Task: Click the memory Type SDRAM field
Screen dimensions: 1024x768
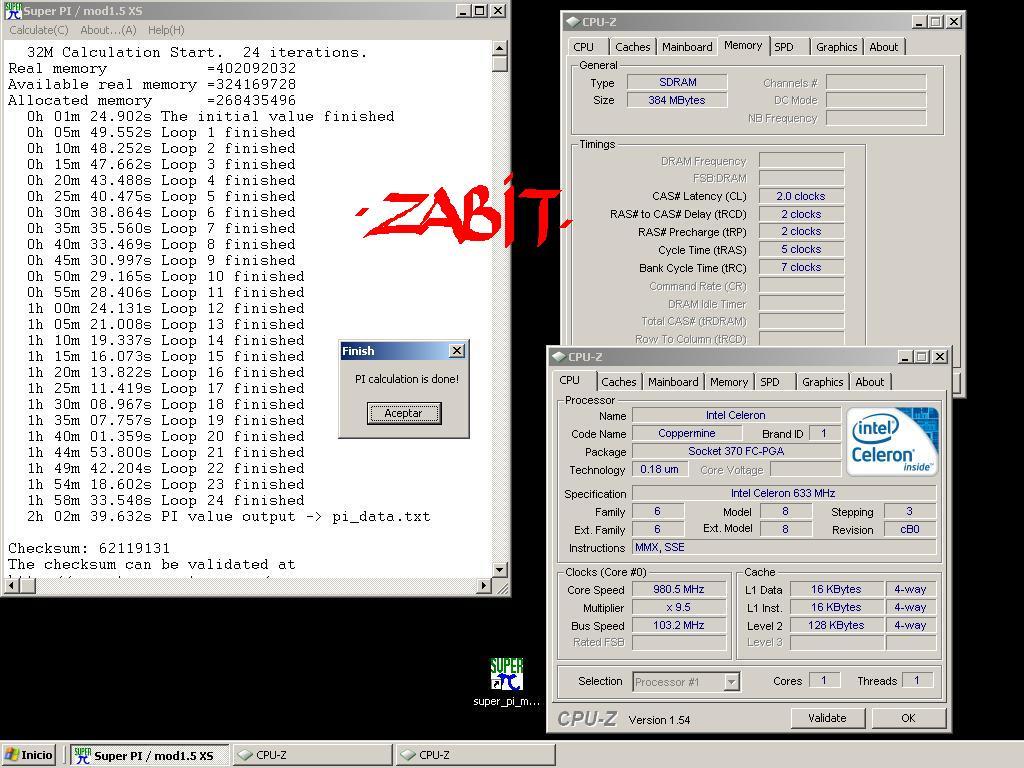Action: pos(677,82)
